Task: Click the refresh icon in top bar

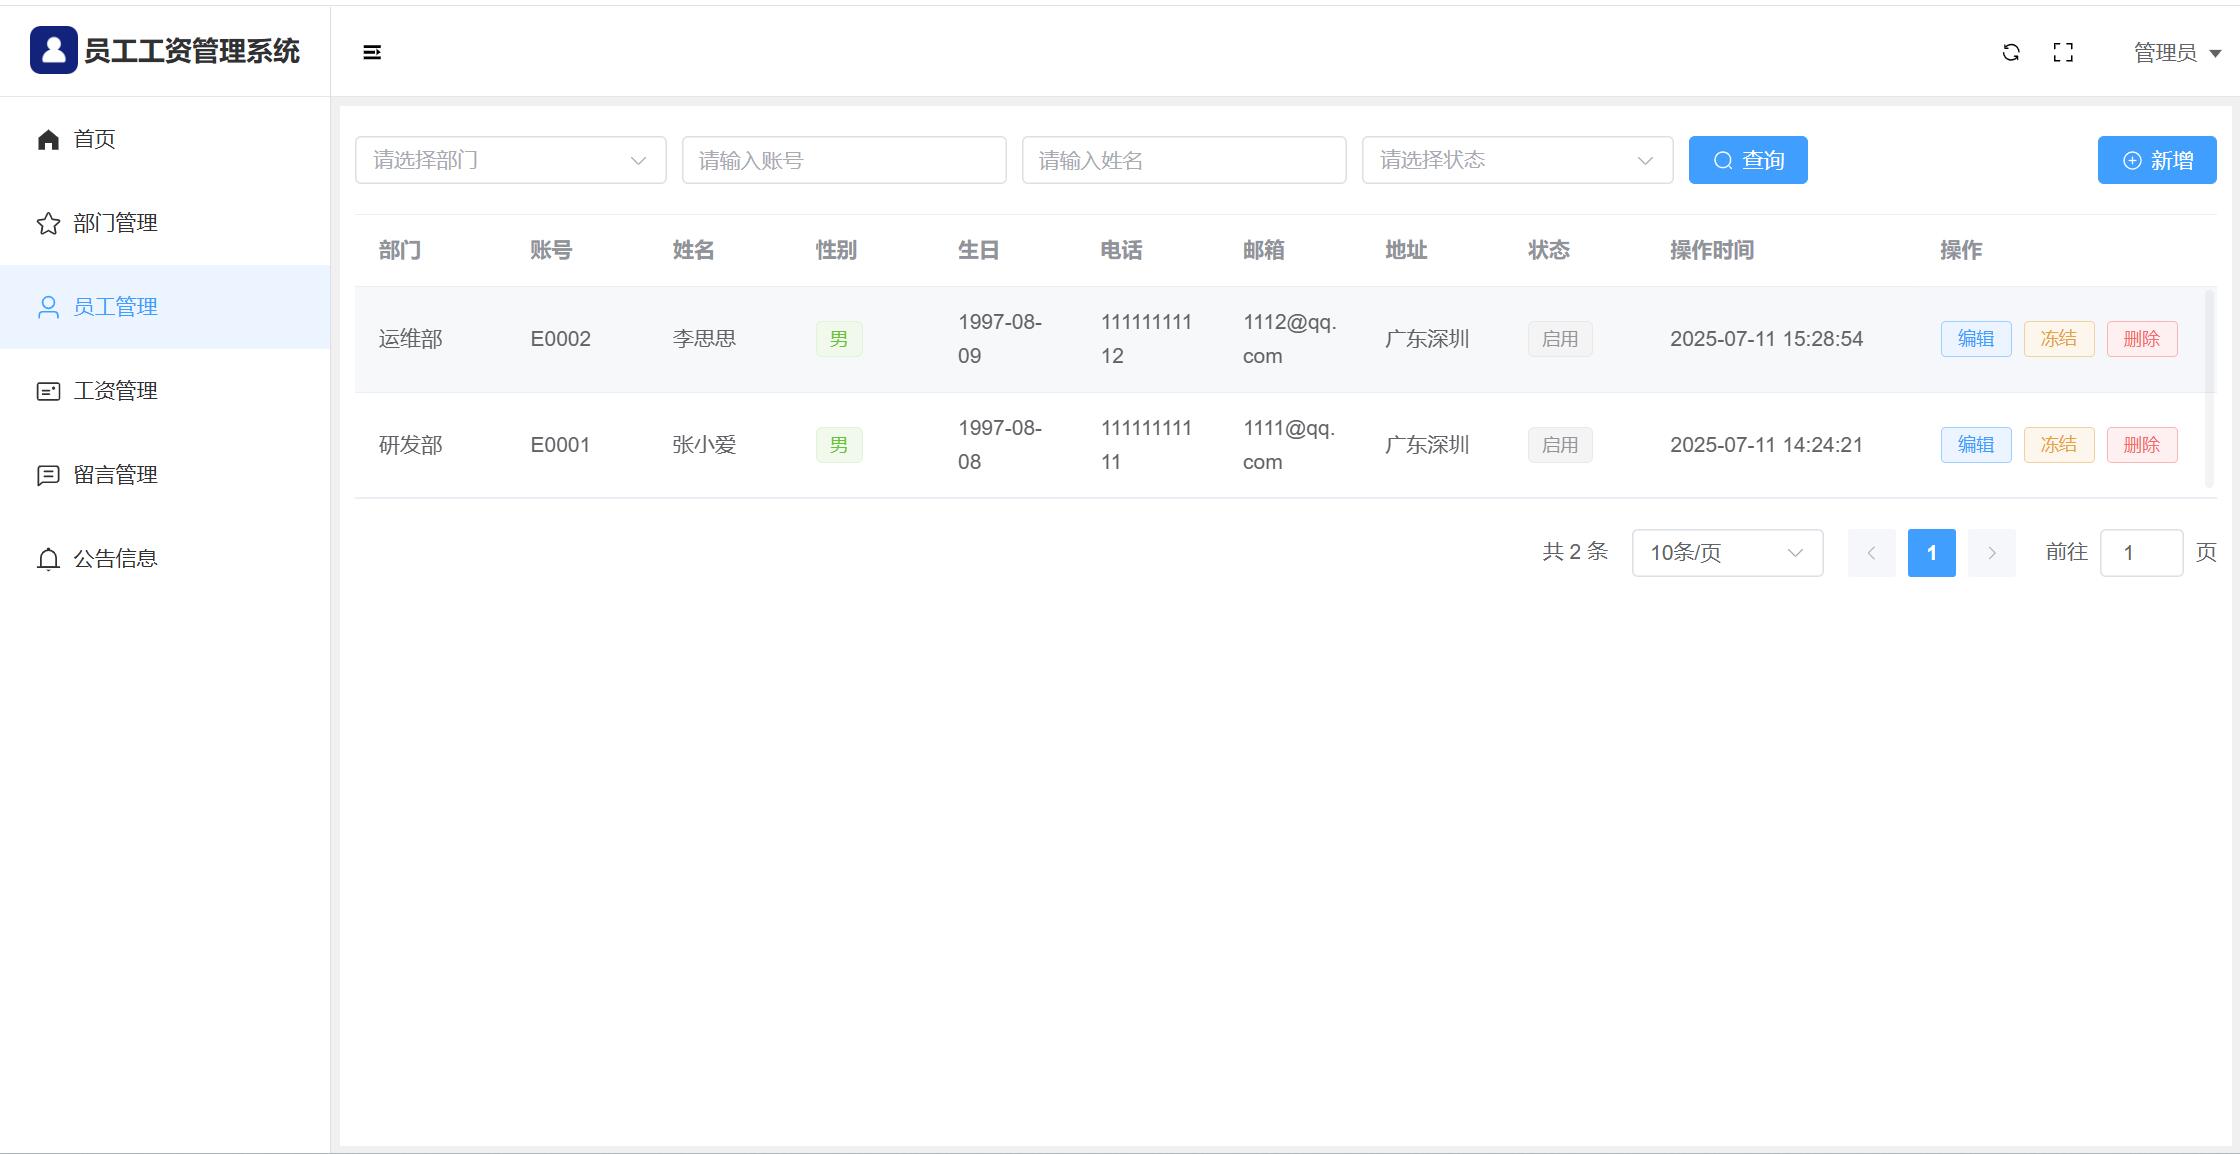Action: (2011, 52)
